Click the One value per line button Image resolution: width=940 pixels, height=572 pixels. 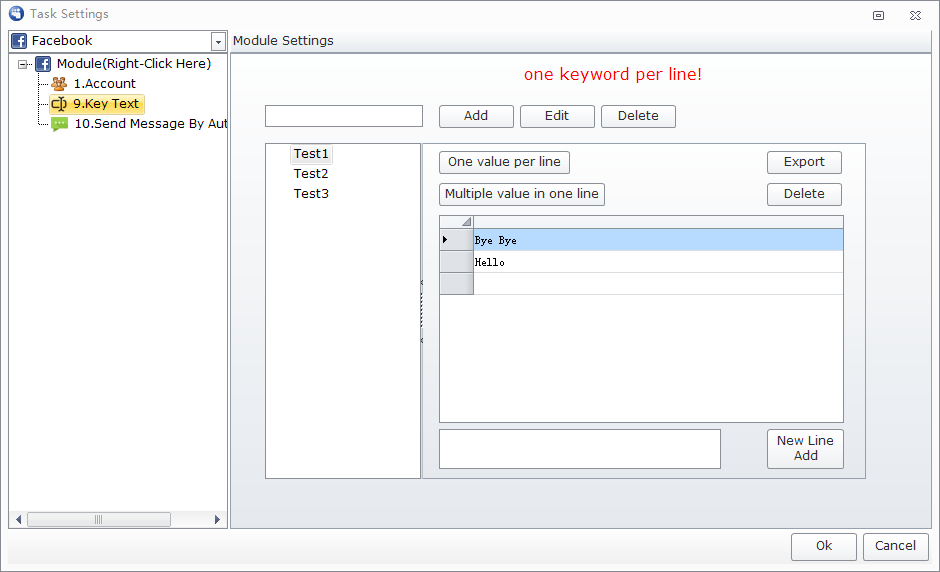(x=504, y=162)
